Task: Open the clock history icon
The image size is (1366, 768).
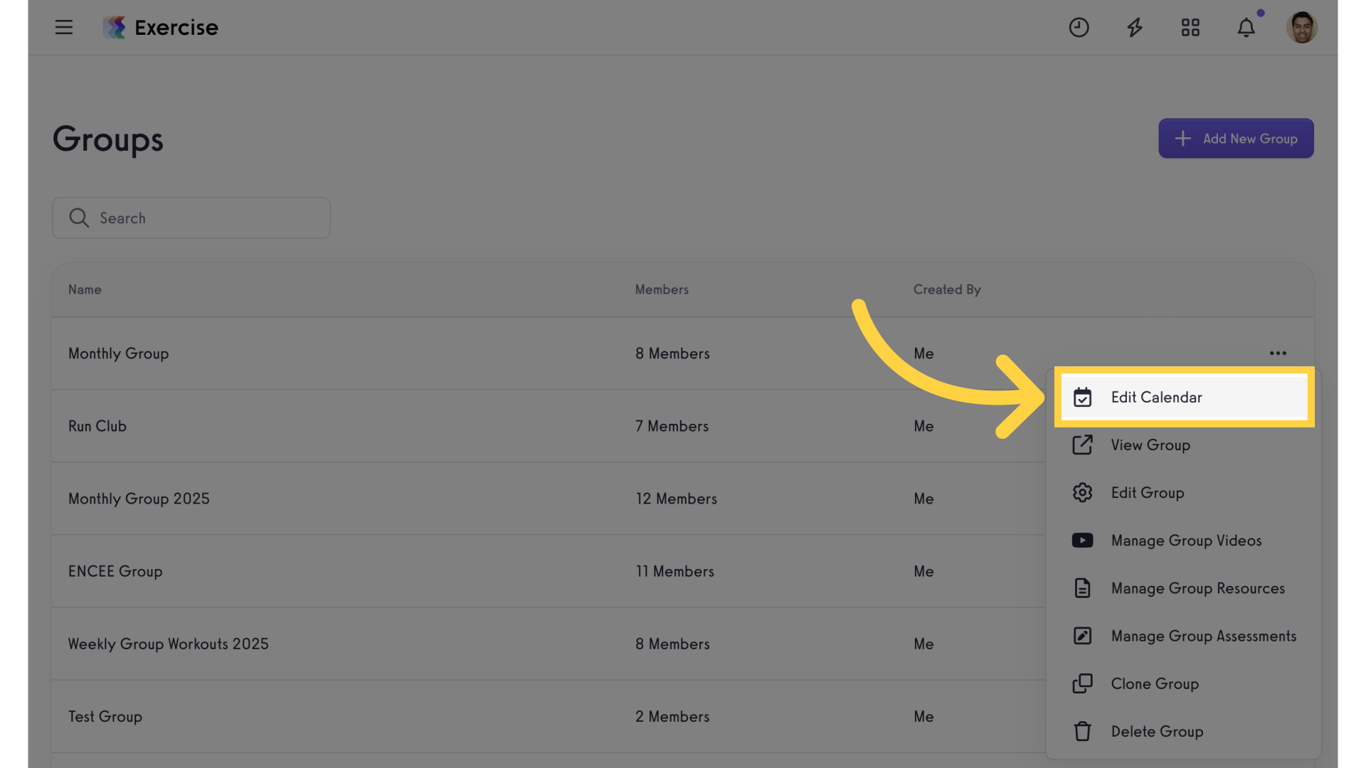Action: 1078,27
